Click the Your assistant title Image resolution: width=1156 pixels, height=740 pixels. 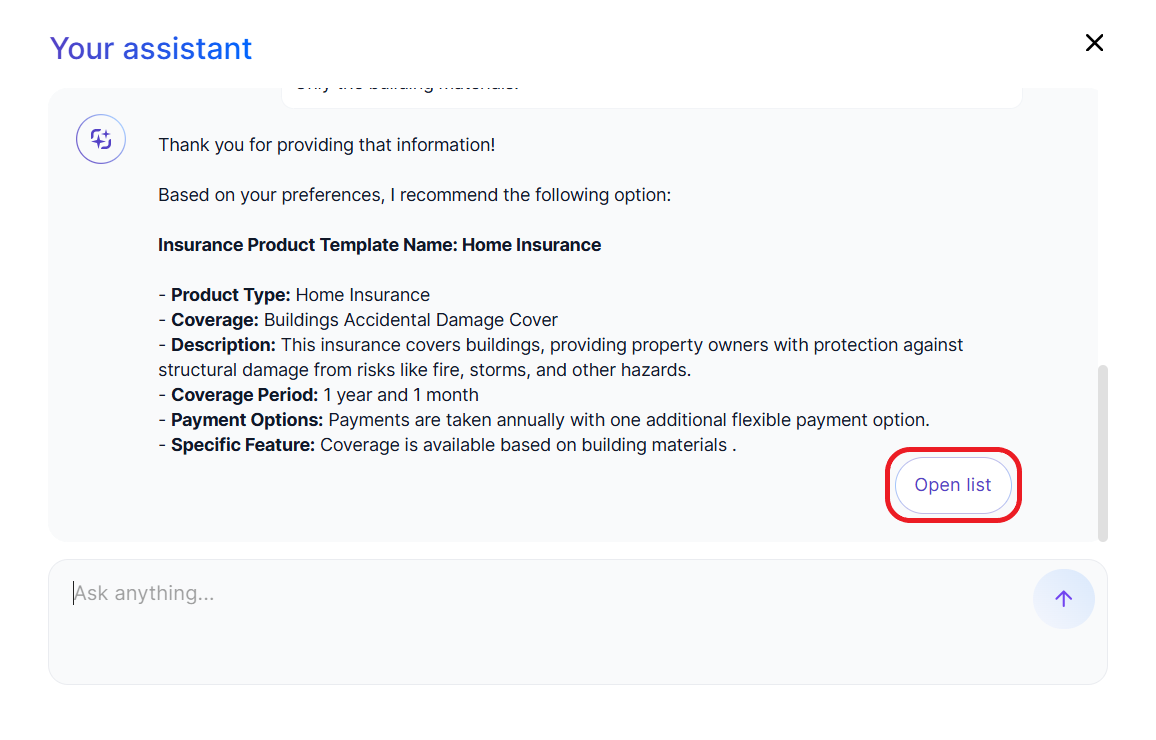pyautogui.click(x=151, y=48)
